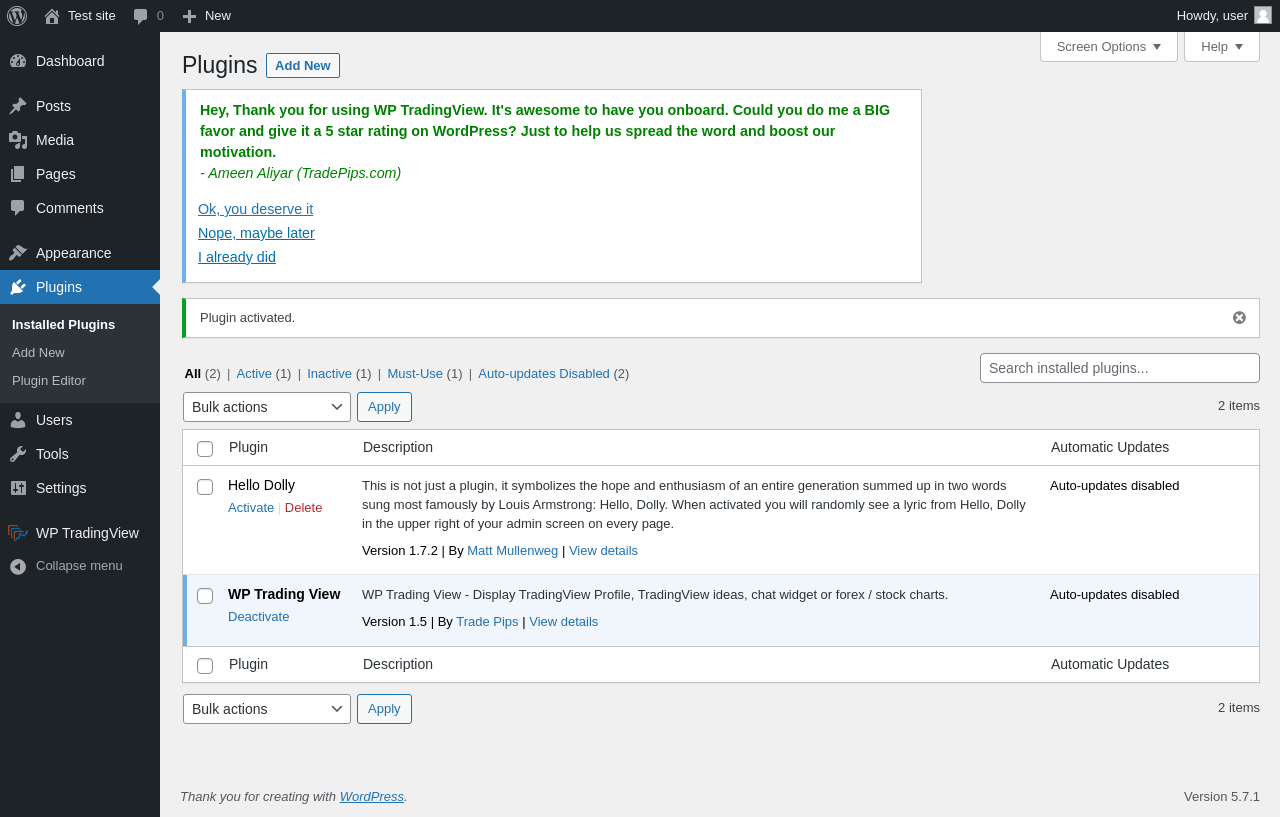Screen dimensions: 1280x817
Task: Dismiss the Plugin activated notice
Action: (1239, 317)
